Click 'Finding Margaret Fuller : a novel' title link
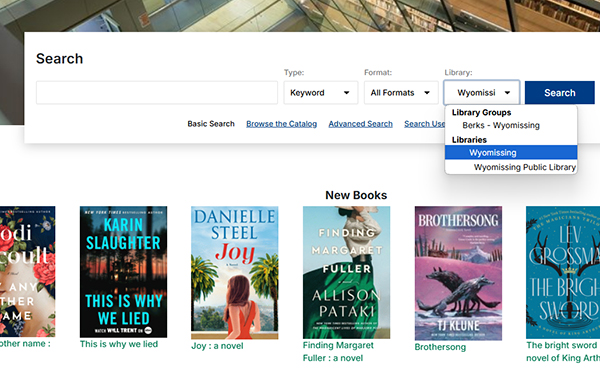 coord(338,352)
